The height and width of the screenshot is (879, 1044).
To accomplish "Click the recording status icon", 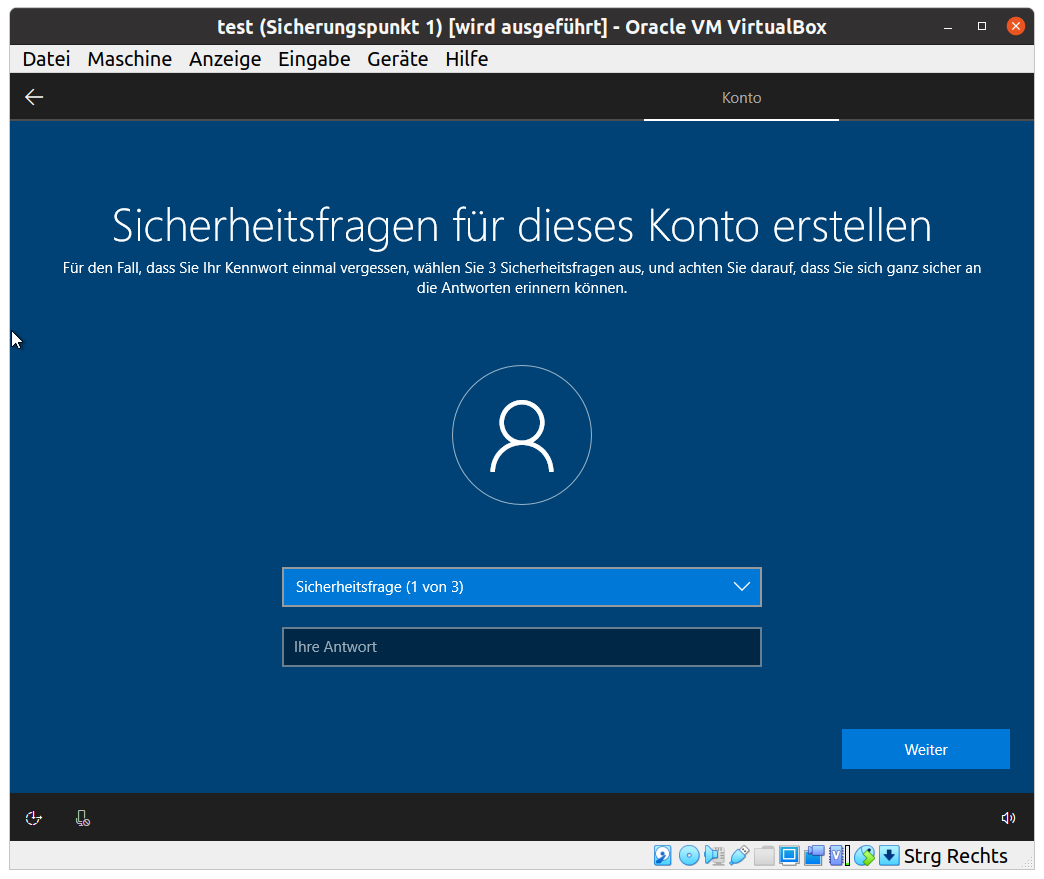I will 814,855.
